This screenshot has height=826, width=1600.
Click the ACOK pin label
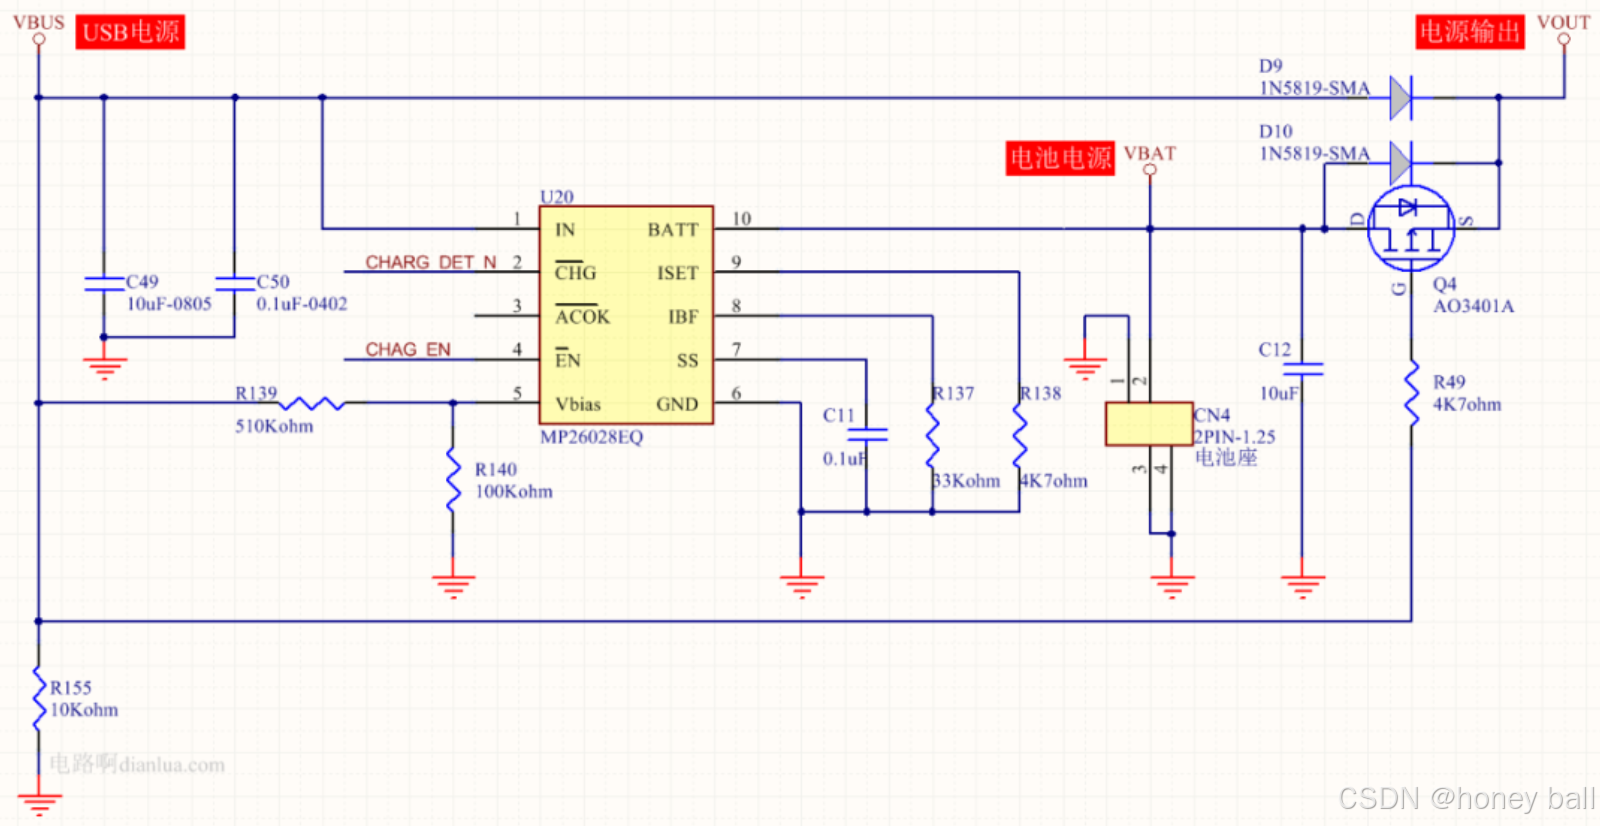tap(582, 316)
